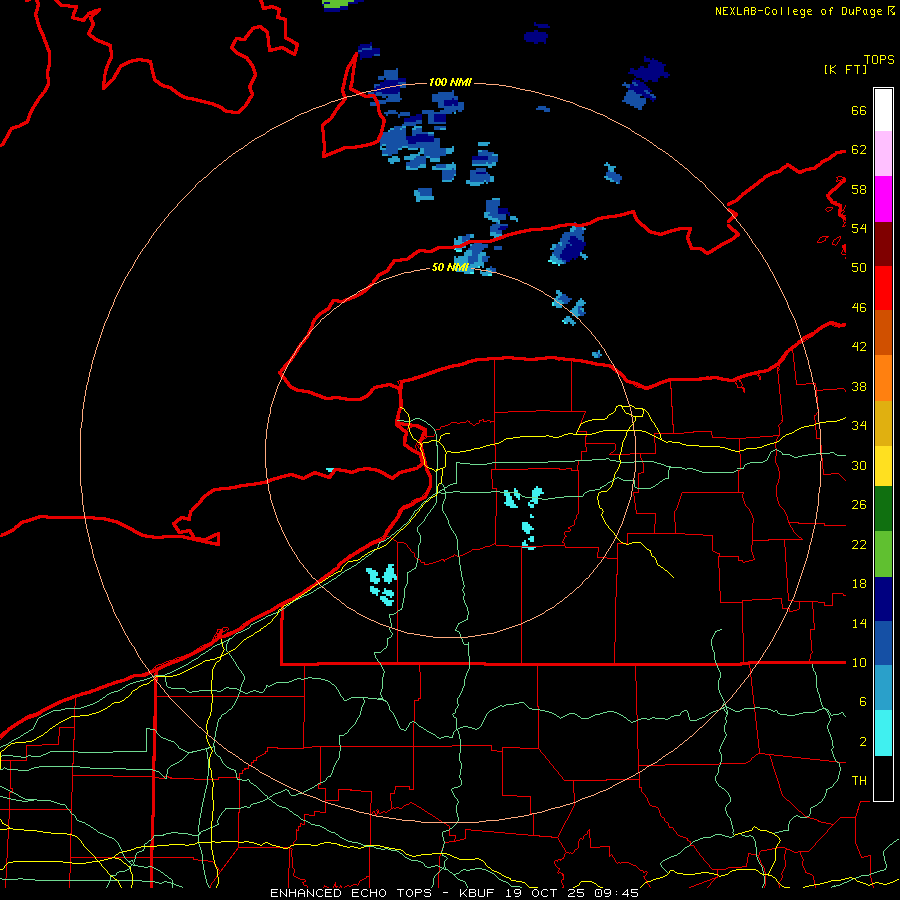Select the gold 34 kft swatch
This screenshot has height=900, width=900.
883,423
